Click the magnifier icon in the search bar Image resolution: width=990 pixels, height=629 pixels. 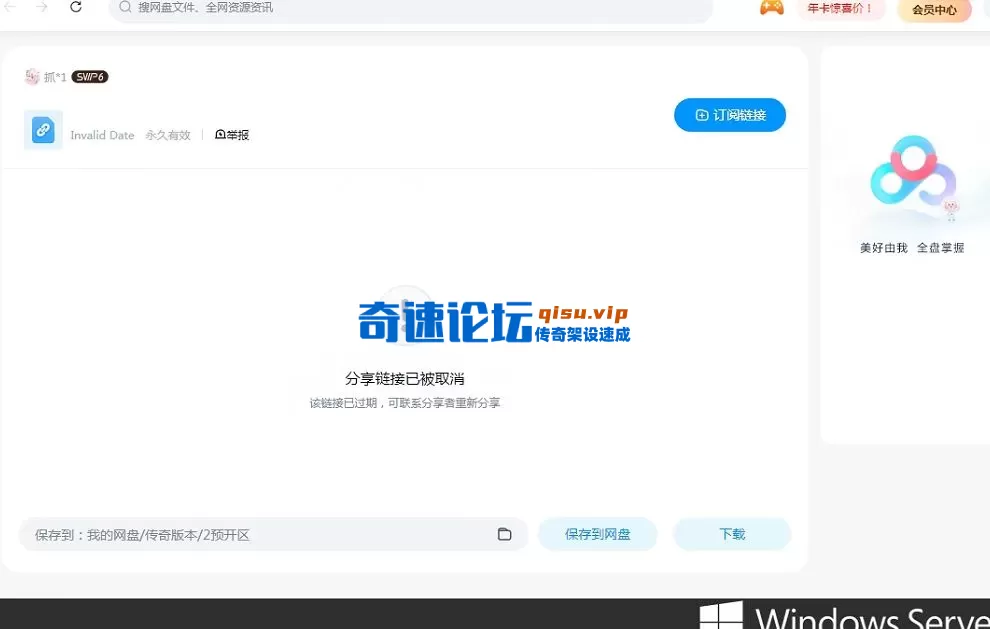tap(123, 8)
